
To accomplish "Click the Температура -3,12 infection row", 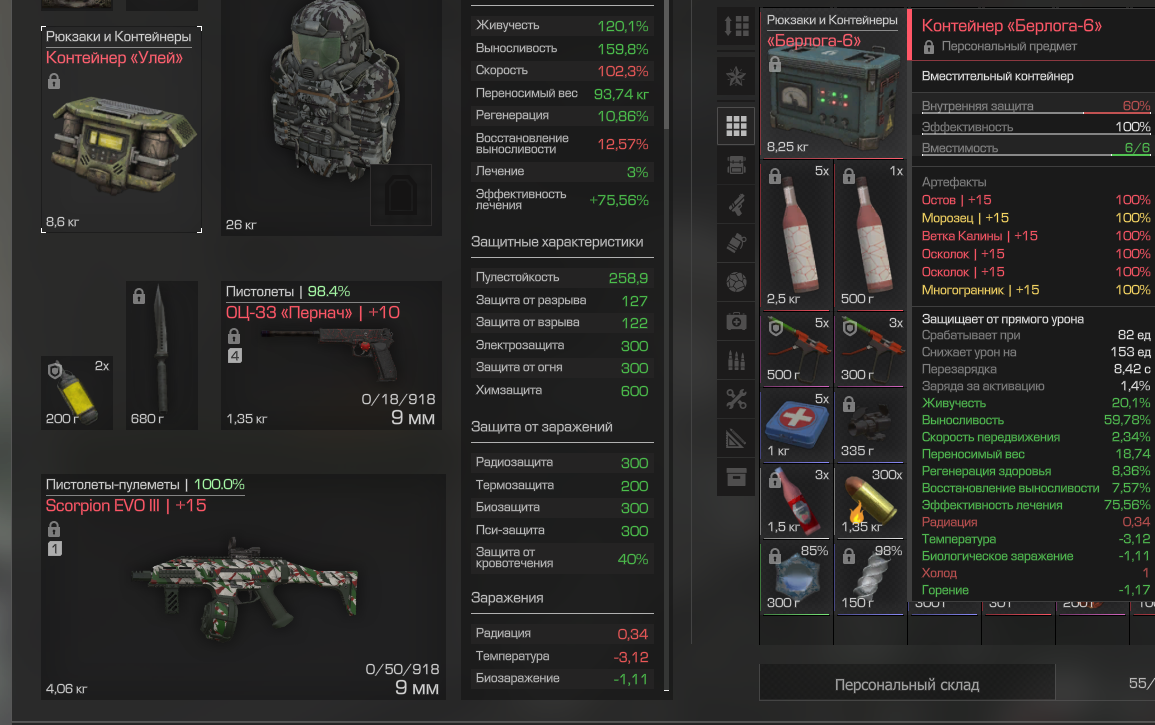I will click(562, 656).
